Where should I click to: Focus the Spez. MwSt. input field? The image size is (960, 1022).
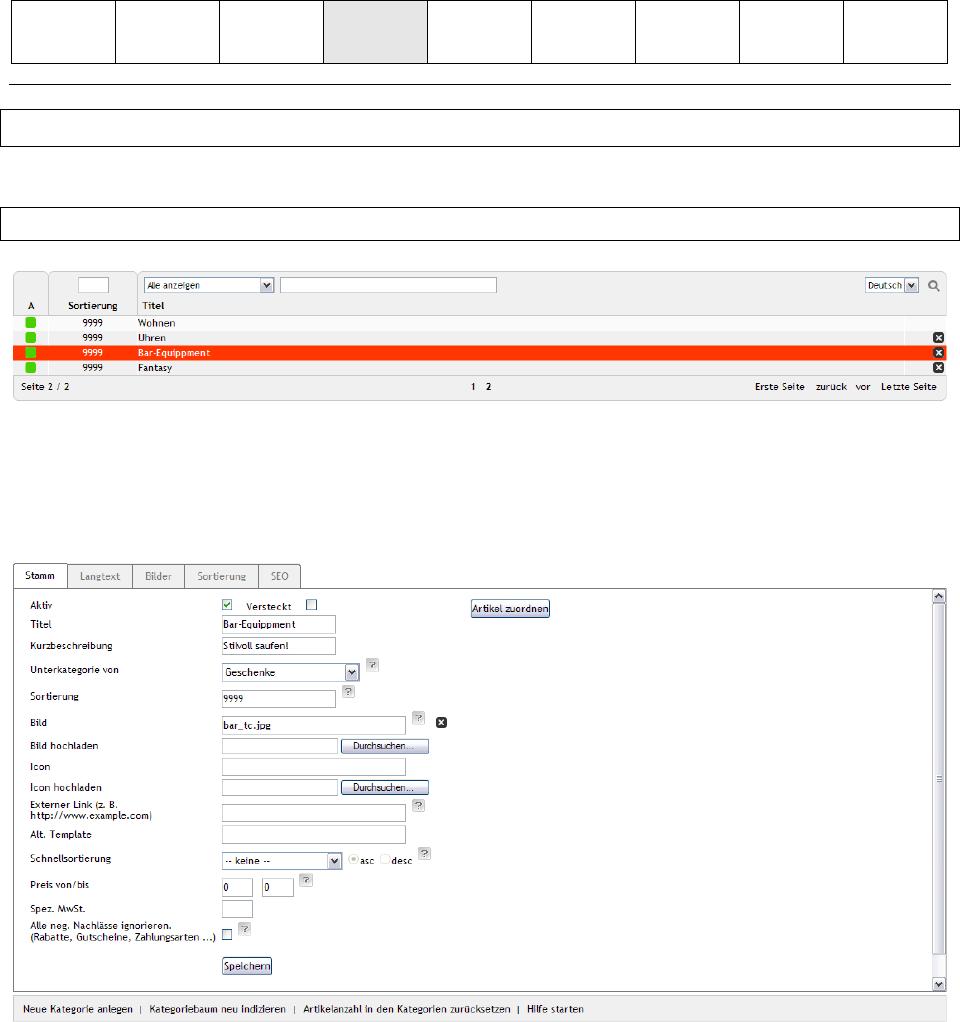[237, 909]
